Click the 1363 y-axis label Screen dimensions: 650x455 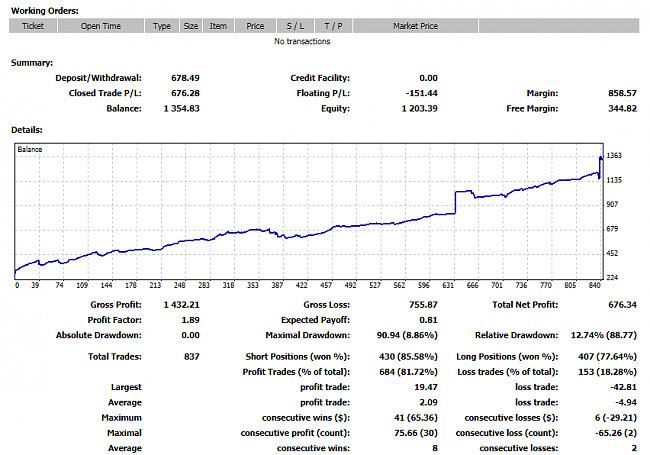[x=614, y=155]
